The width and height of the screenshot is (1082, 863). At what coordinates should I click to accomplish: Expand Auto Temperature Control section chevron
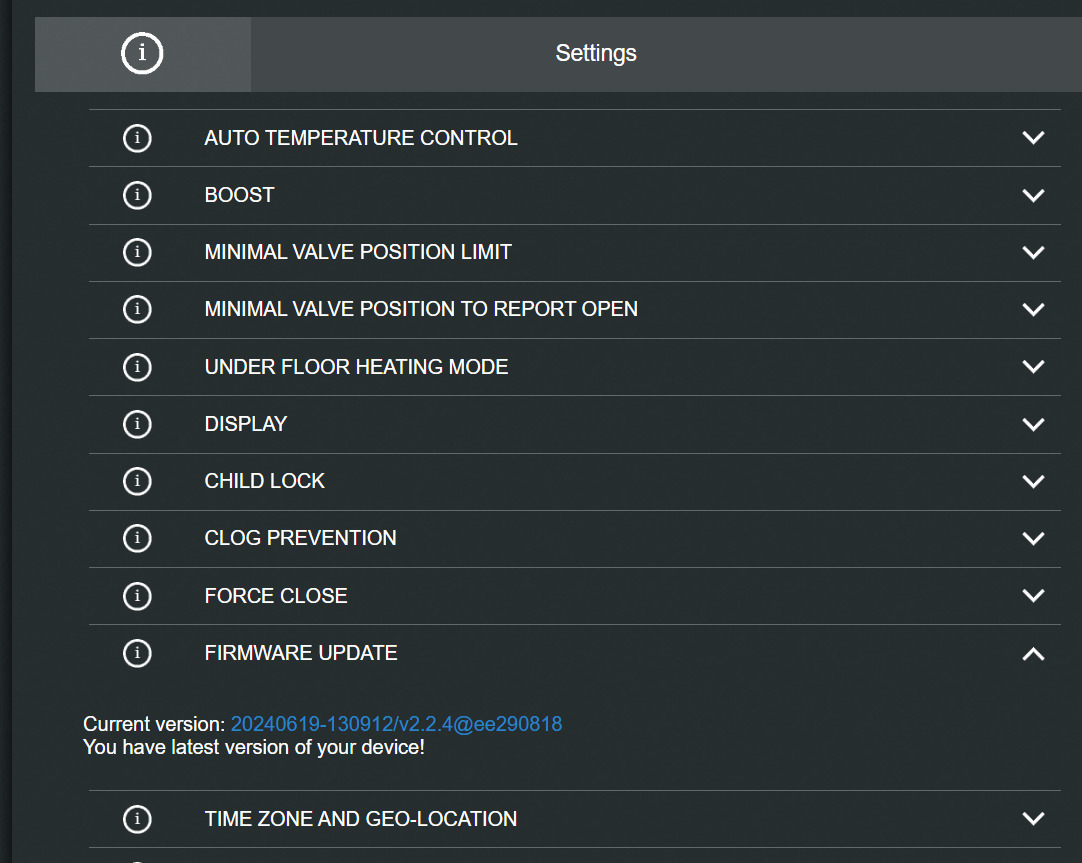pos(1033,138)
